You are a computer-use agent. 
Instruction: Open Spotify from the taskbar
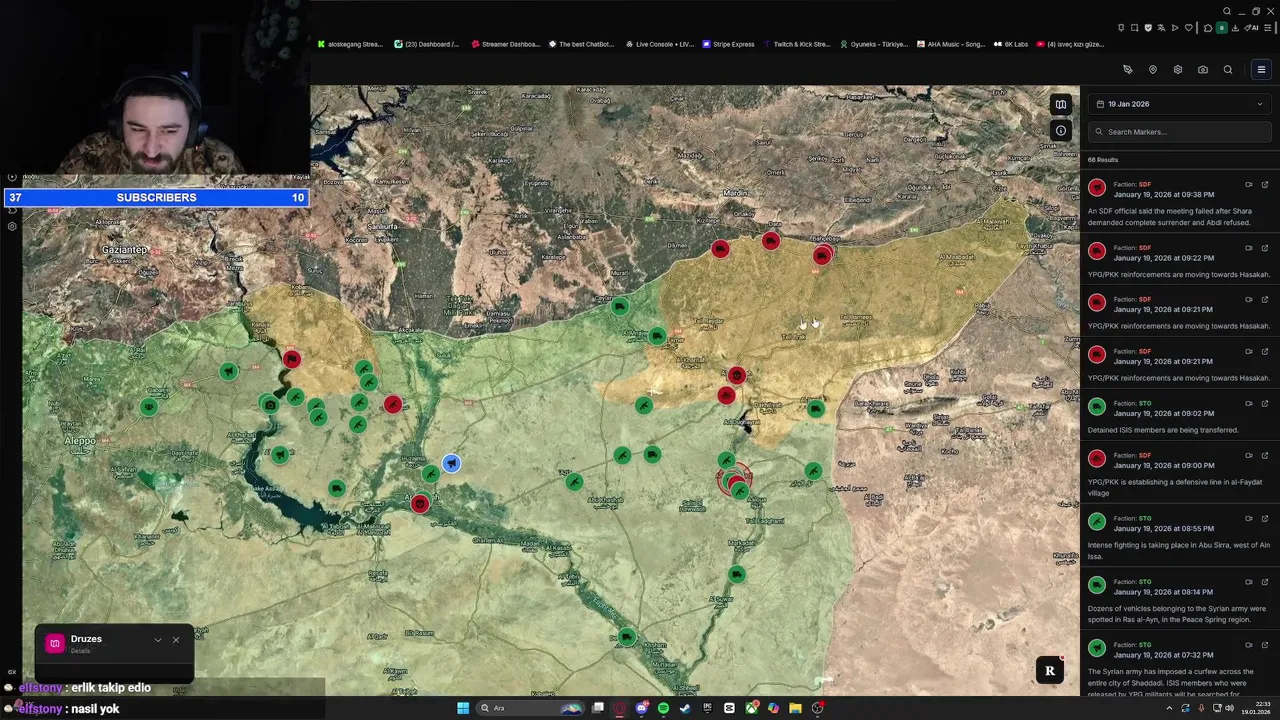pos(663,708)
